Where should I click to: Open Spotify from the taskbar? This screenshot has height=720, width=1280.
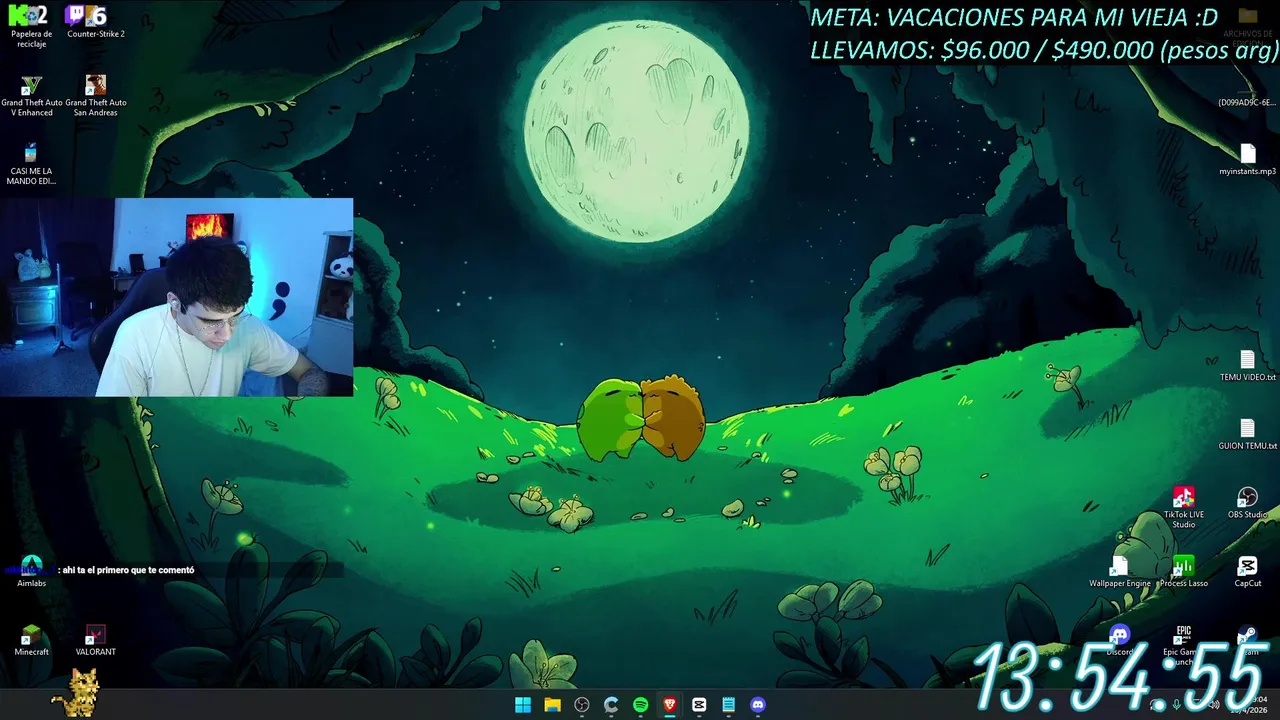click(x=640, y=705)
